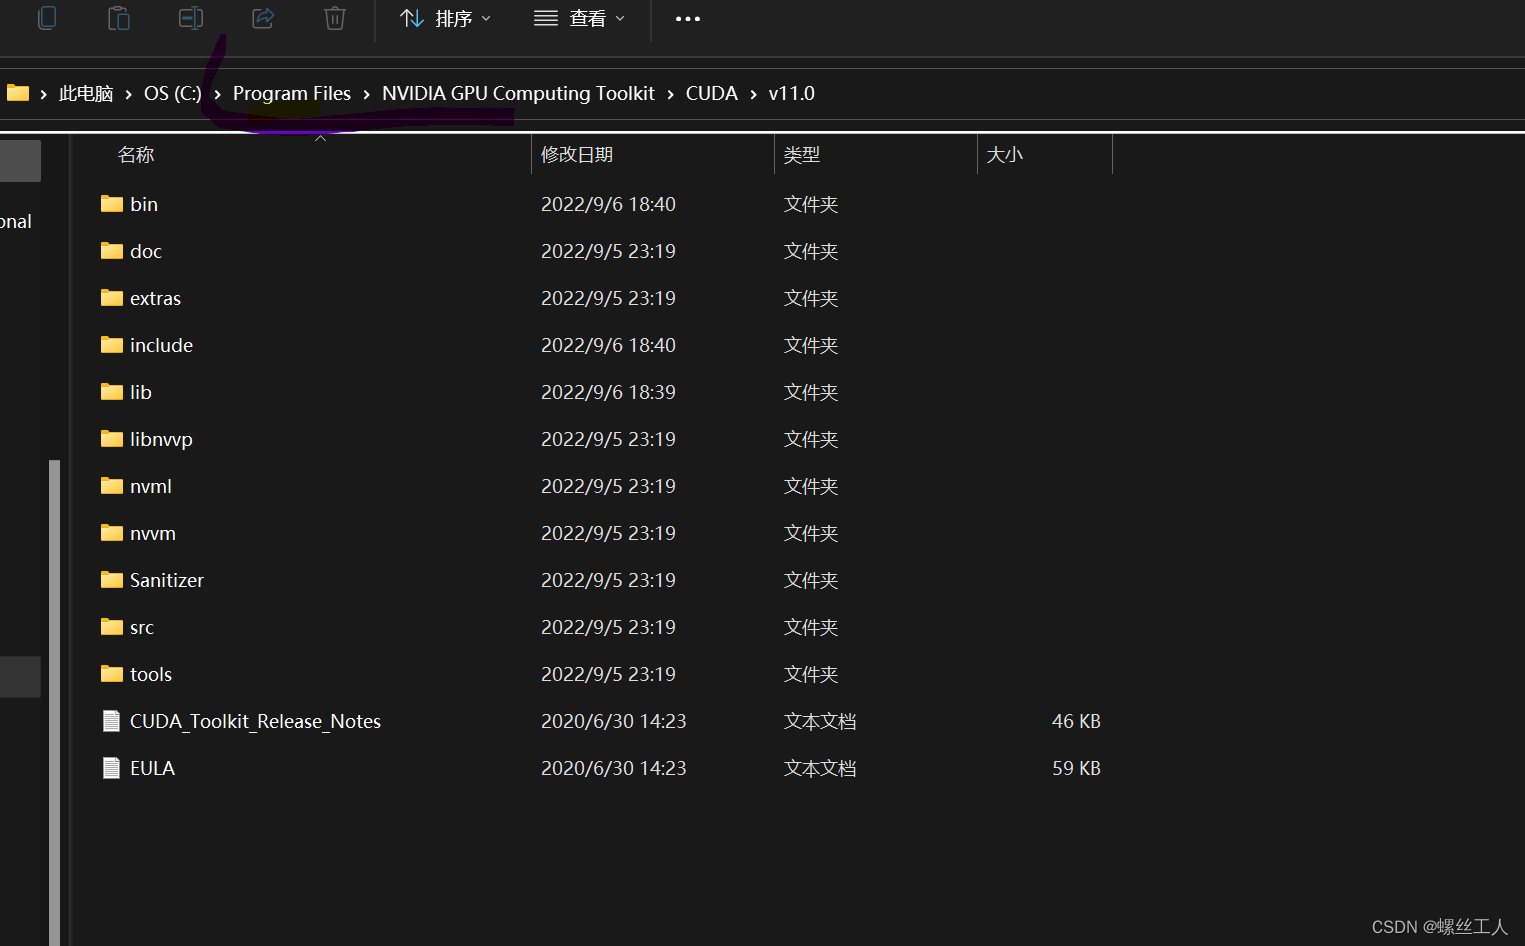Viewport: 1525px width, 946px height.
Task: Select the nvvm folder icon
Action: point(112,533)
